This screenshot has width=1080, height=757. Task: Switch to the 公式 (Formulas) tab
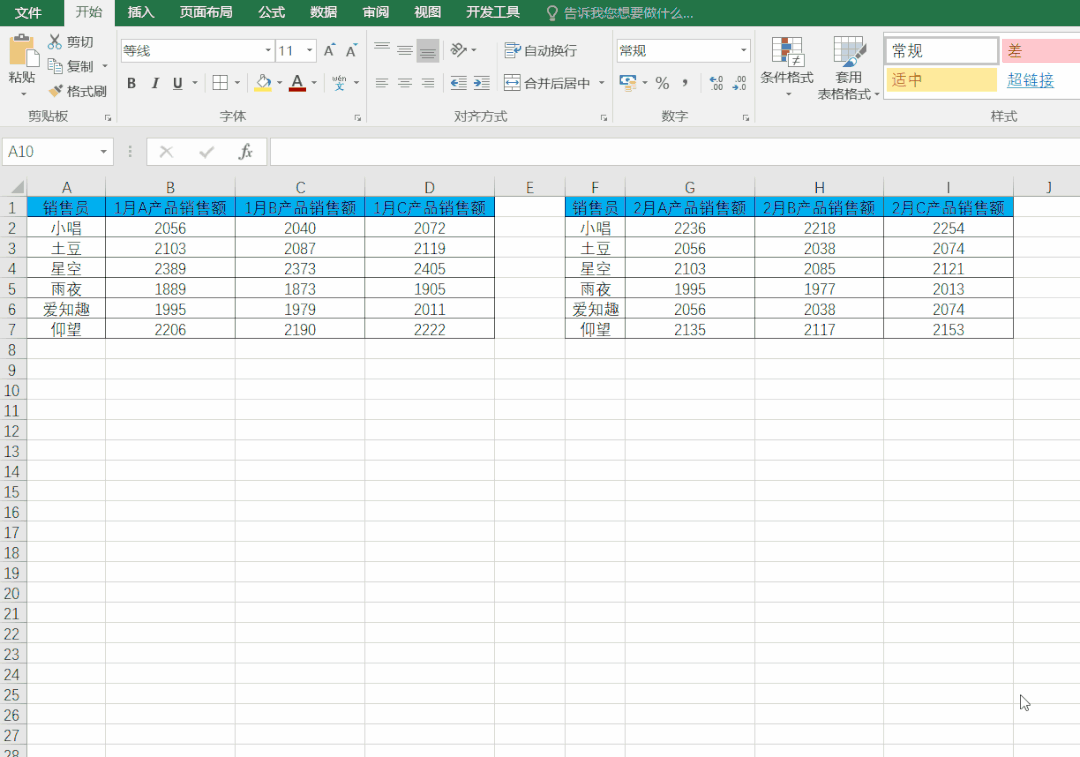click(x=271, y=12)
